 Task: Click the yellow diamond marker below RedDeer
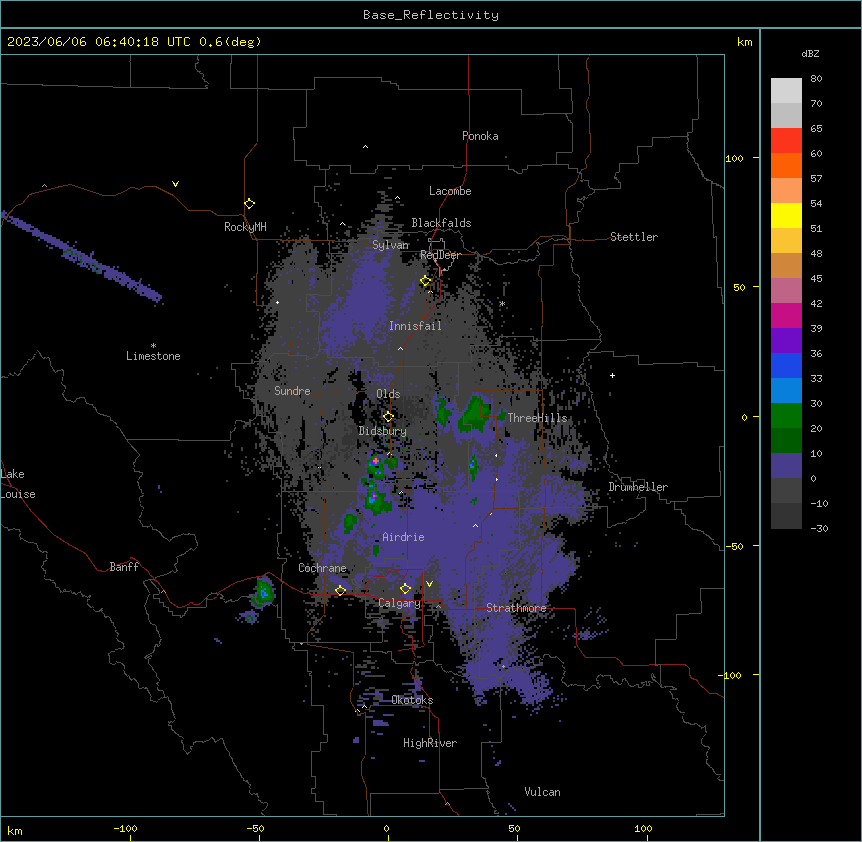point(426,281)
